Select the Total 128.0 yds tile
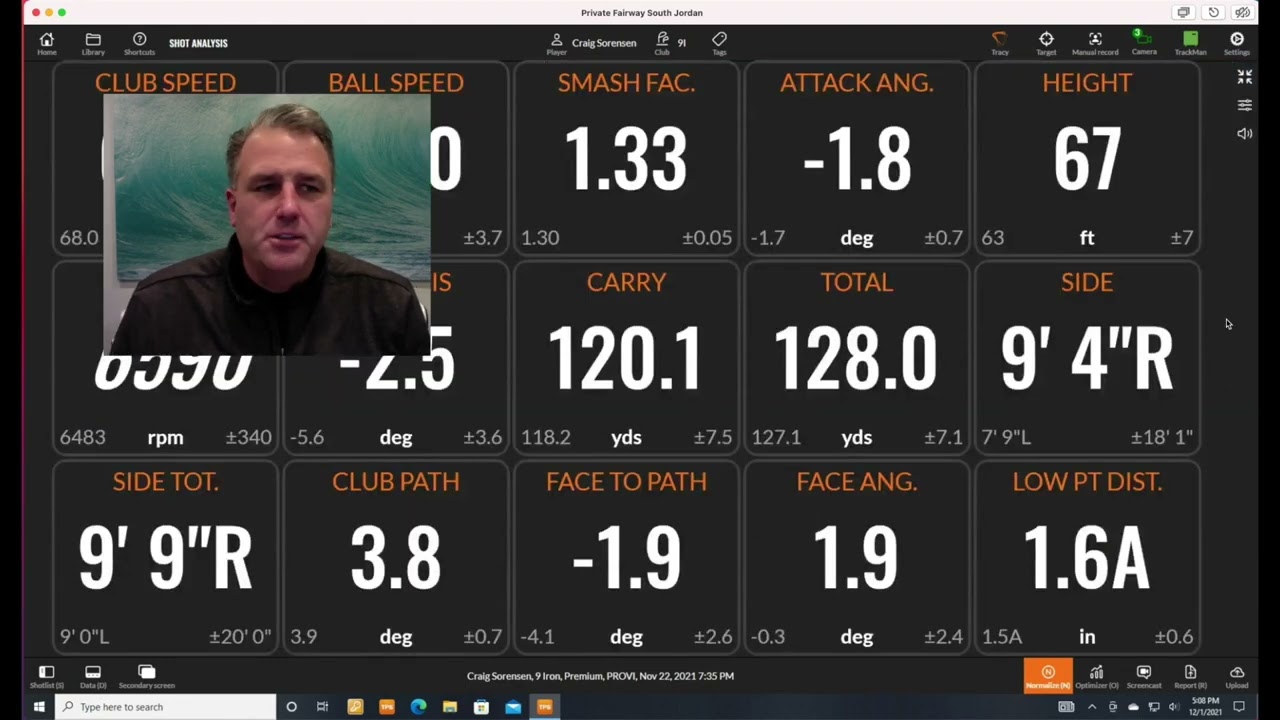The image size is (1280, 720). click(x=857, y=357)
